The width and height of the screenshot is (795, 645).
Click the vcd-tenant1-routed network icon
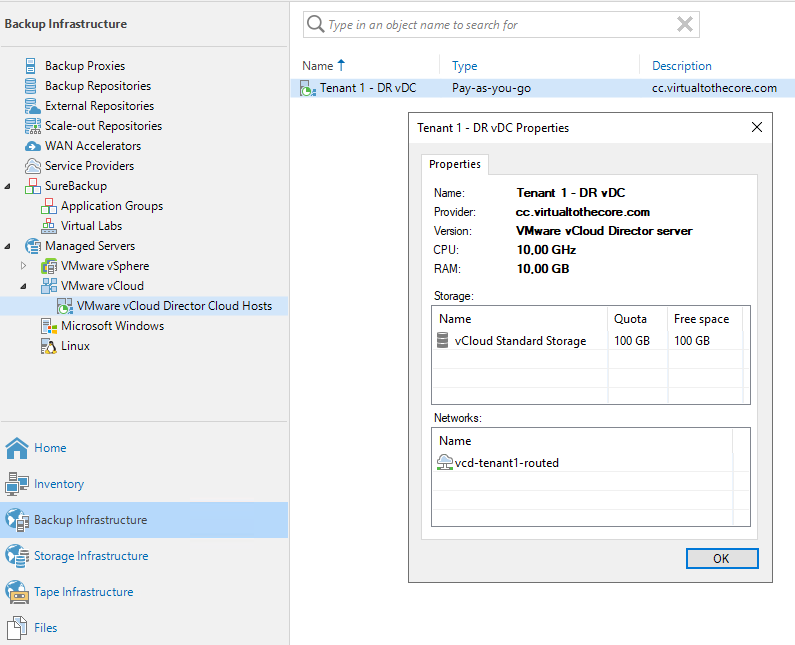tap(445, 462)
